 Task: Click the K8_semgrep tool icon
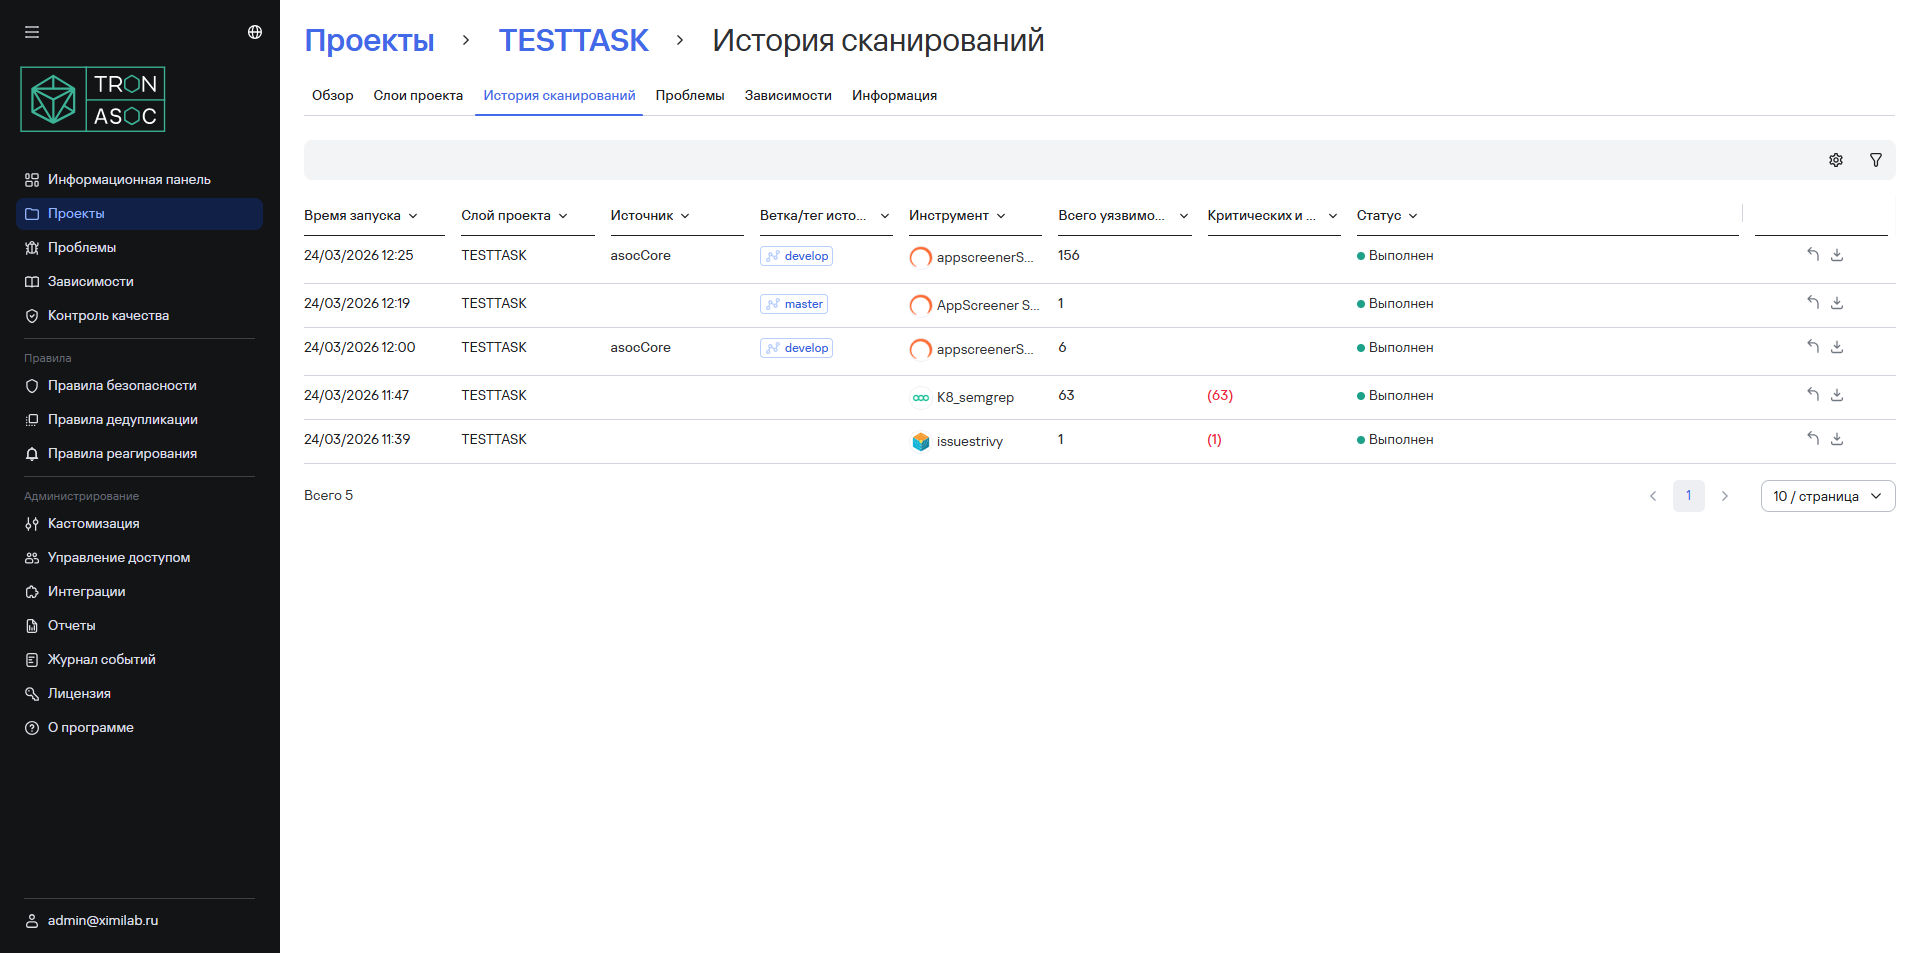921,397
